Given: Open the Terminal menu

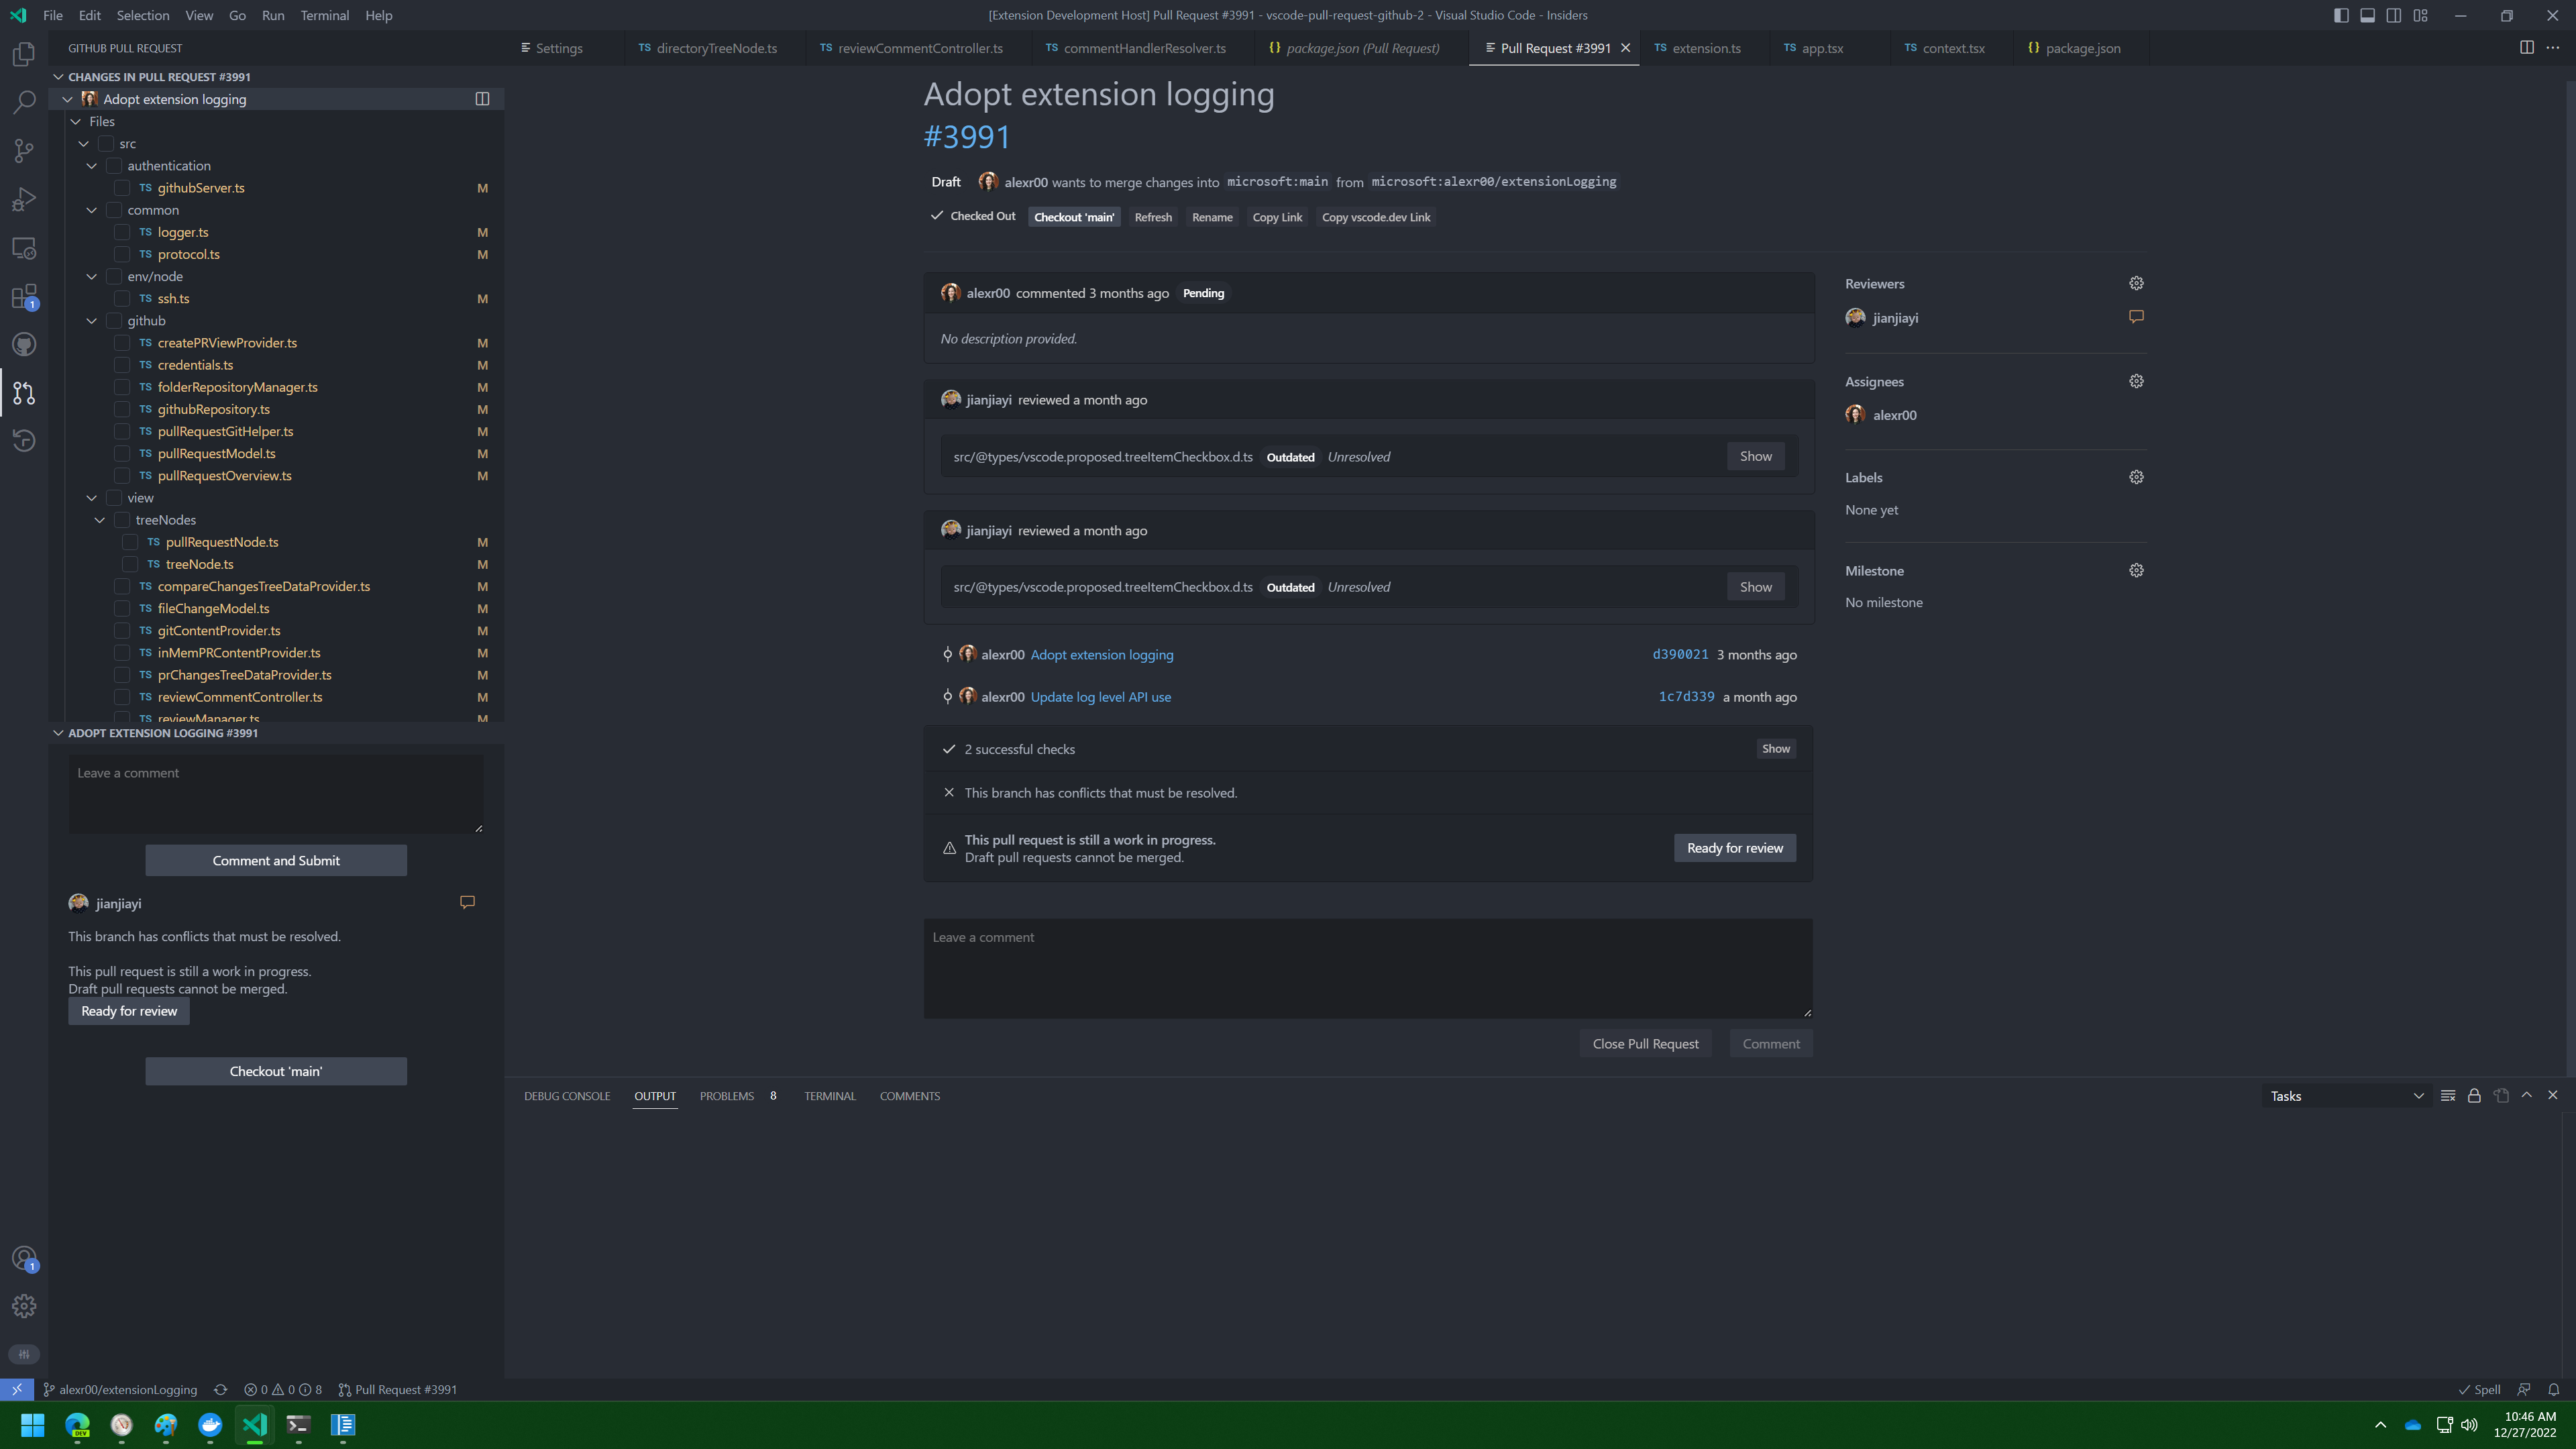Looking at the screenshot, I should coord(324,15).
